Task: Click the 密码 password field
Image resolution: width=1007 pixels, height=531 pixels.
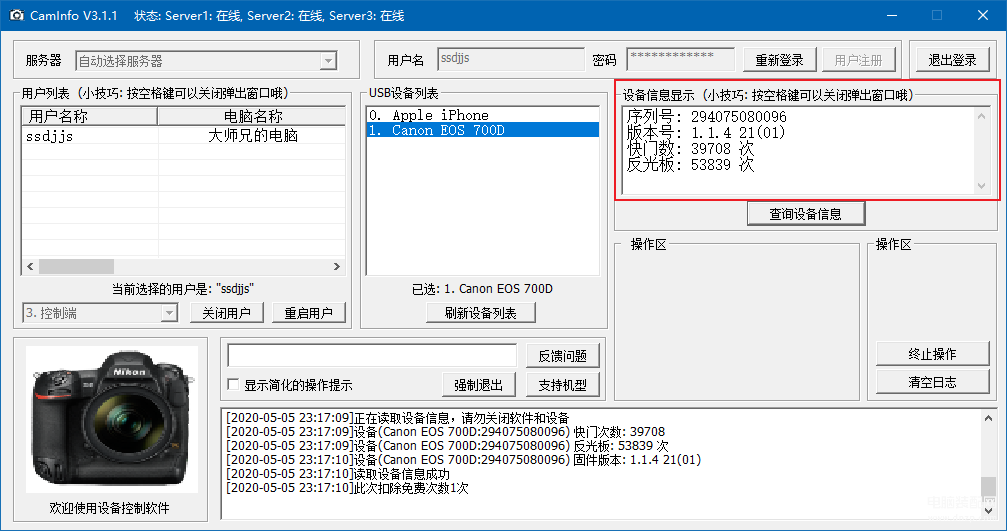Action: [x=681, y=59]
